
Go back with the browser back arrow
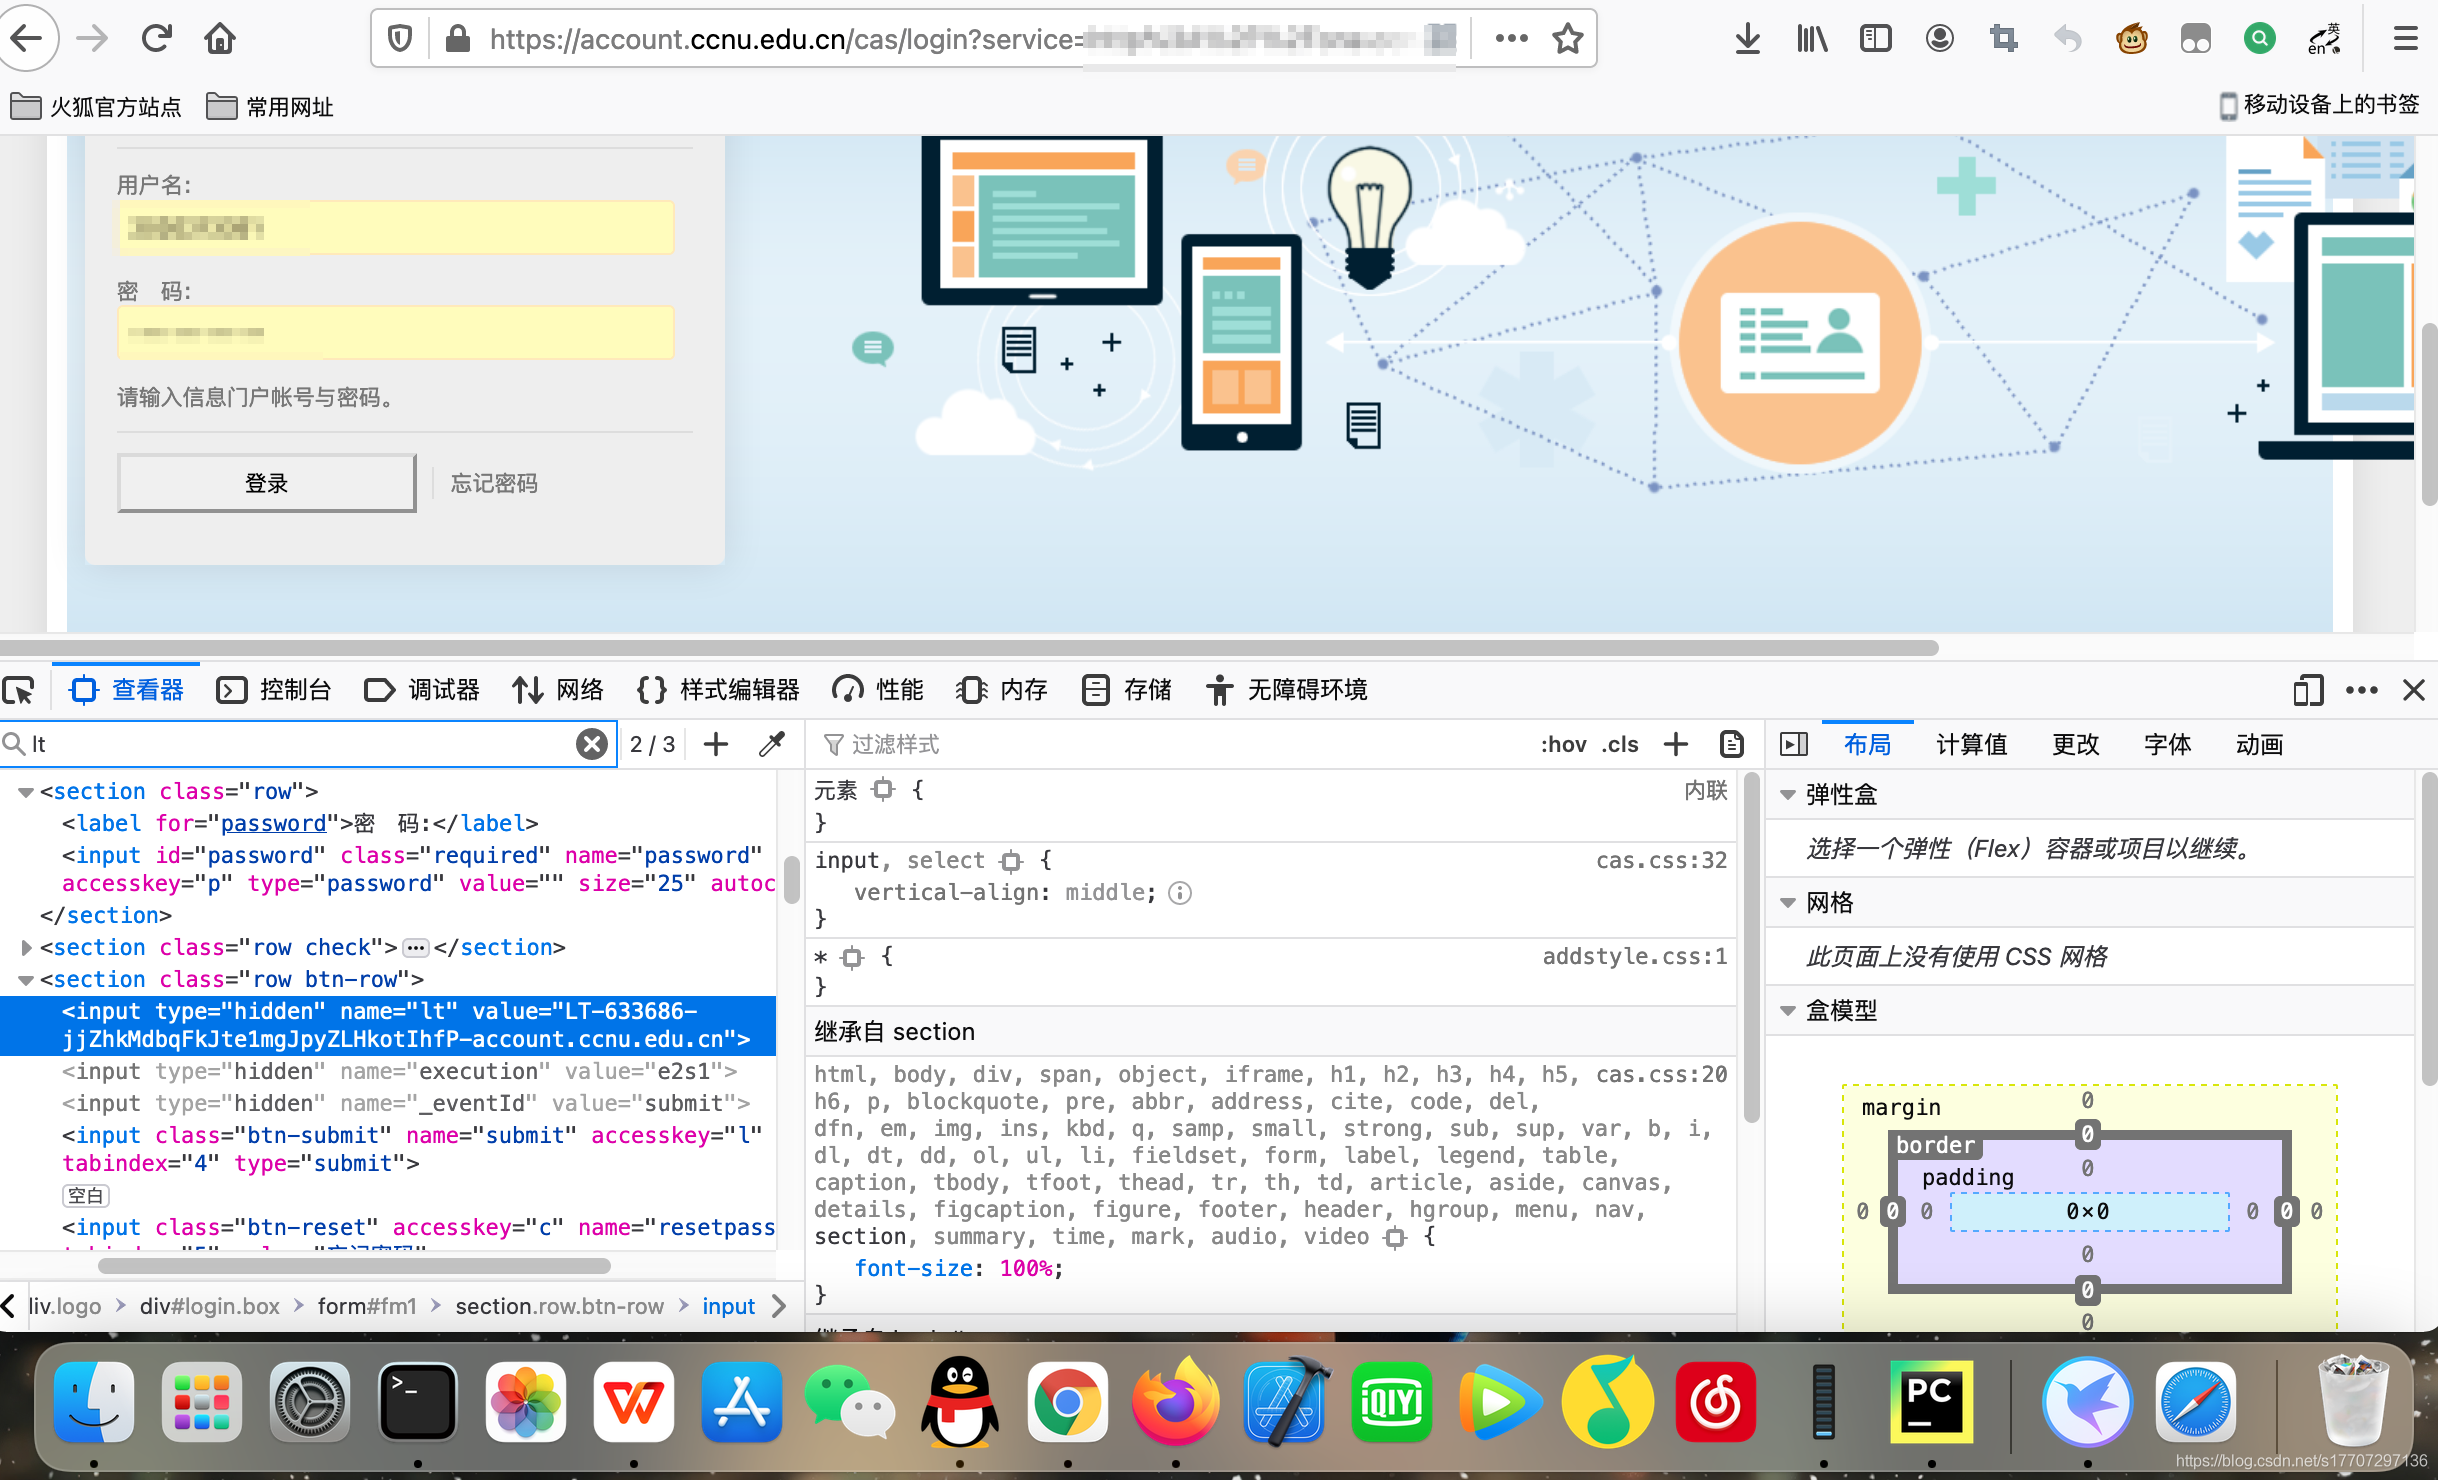(27, 38)
